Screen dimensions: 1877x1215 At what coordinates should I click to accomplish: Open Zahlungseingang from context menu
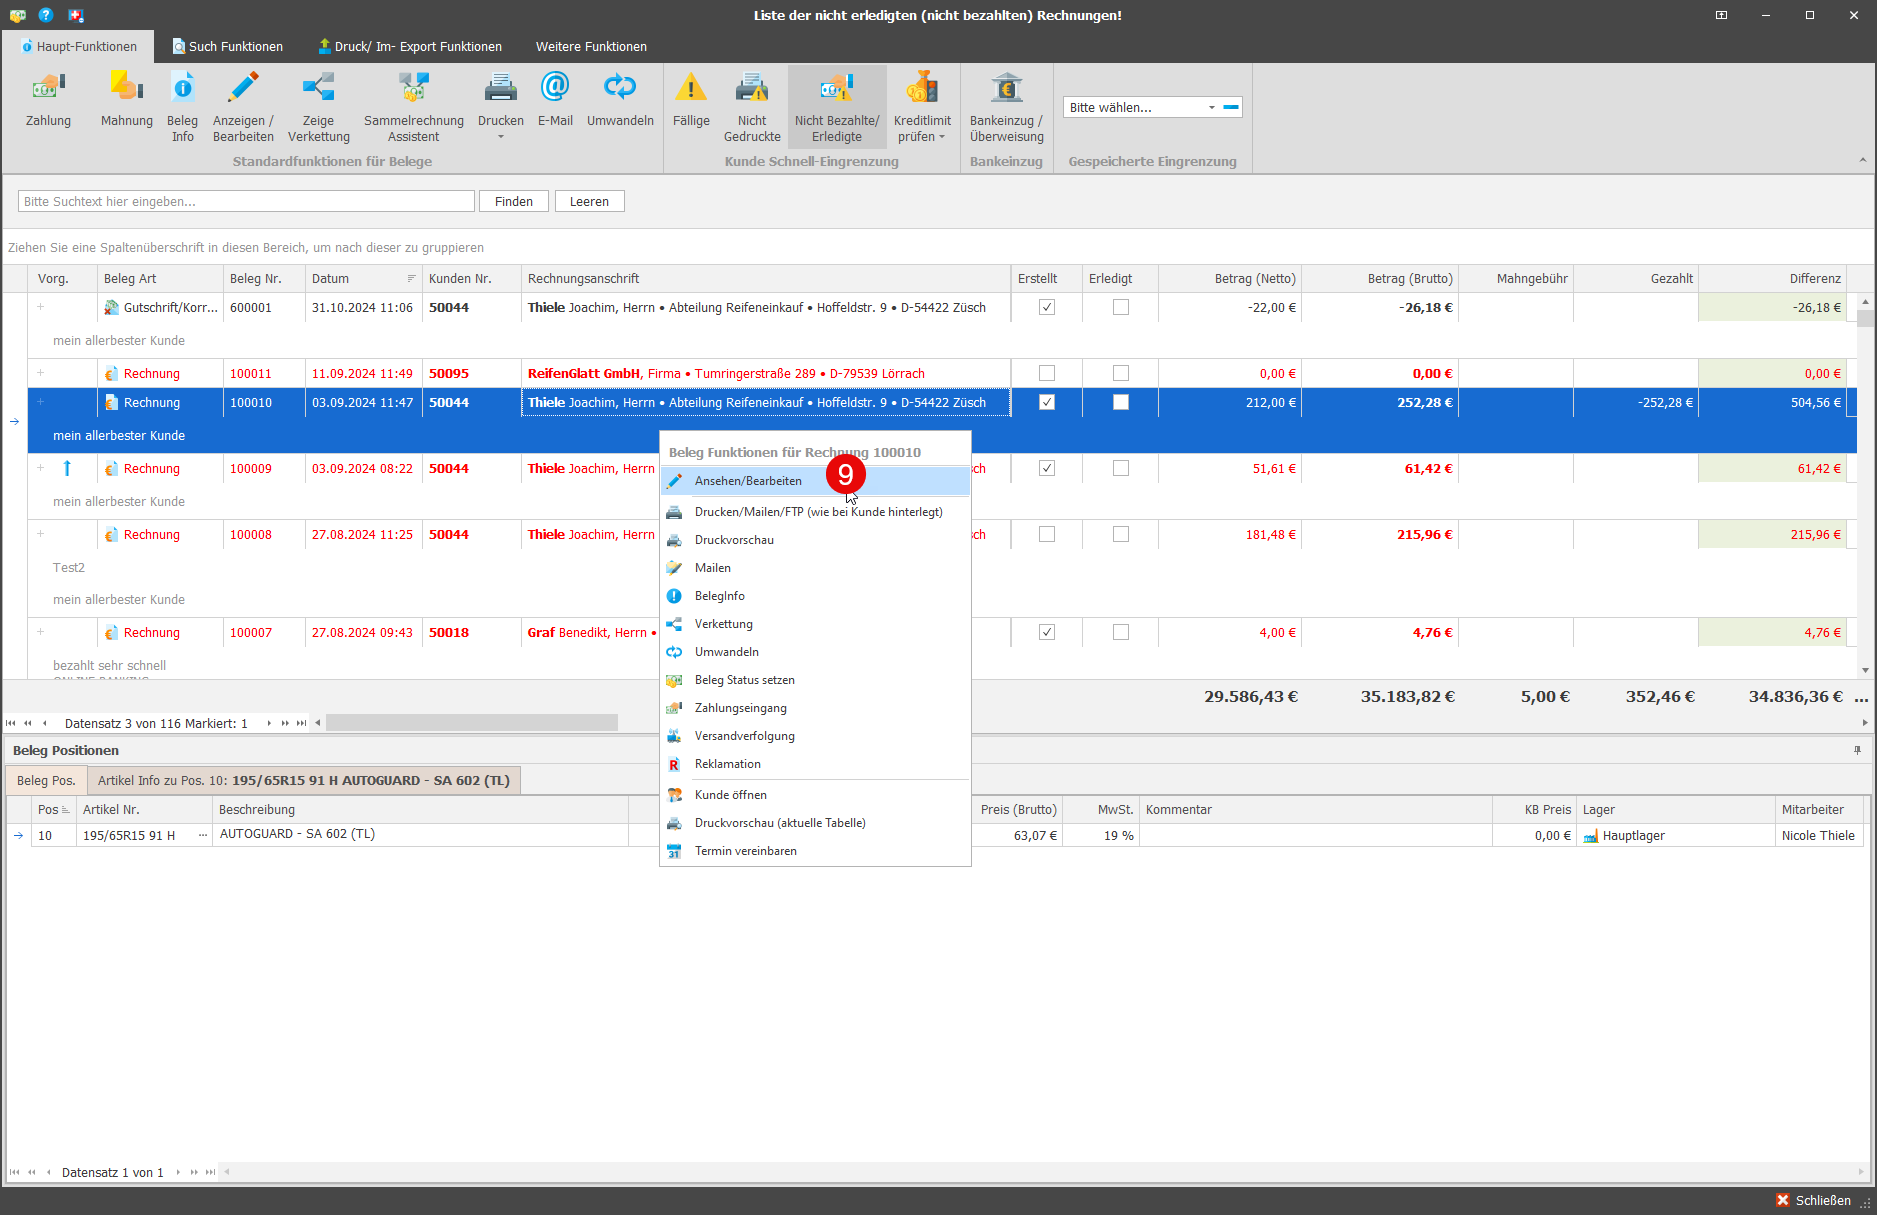(815, 708)
